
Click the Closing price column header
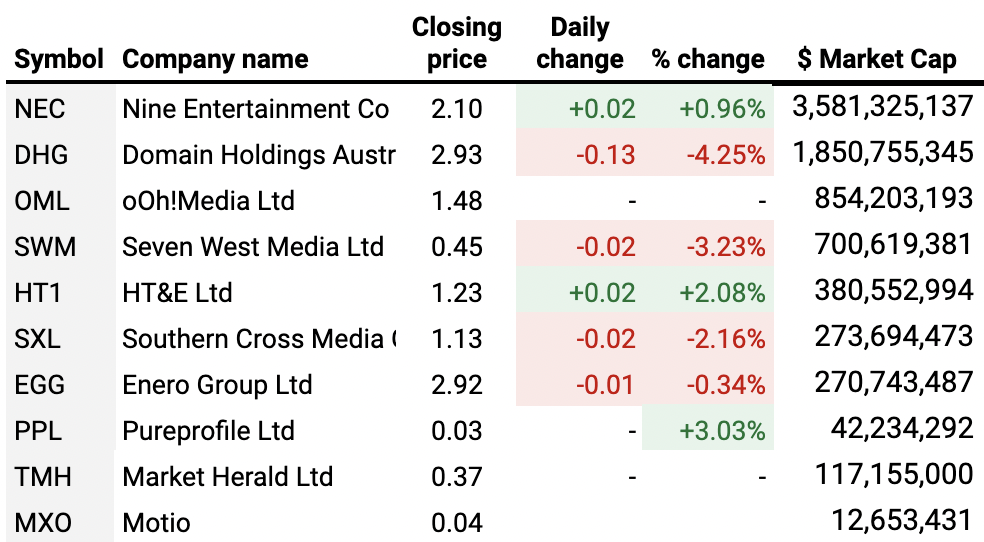click(x=457, y=43)
